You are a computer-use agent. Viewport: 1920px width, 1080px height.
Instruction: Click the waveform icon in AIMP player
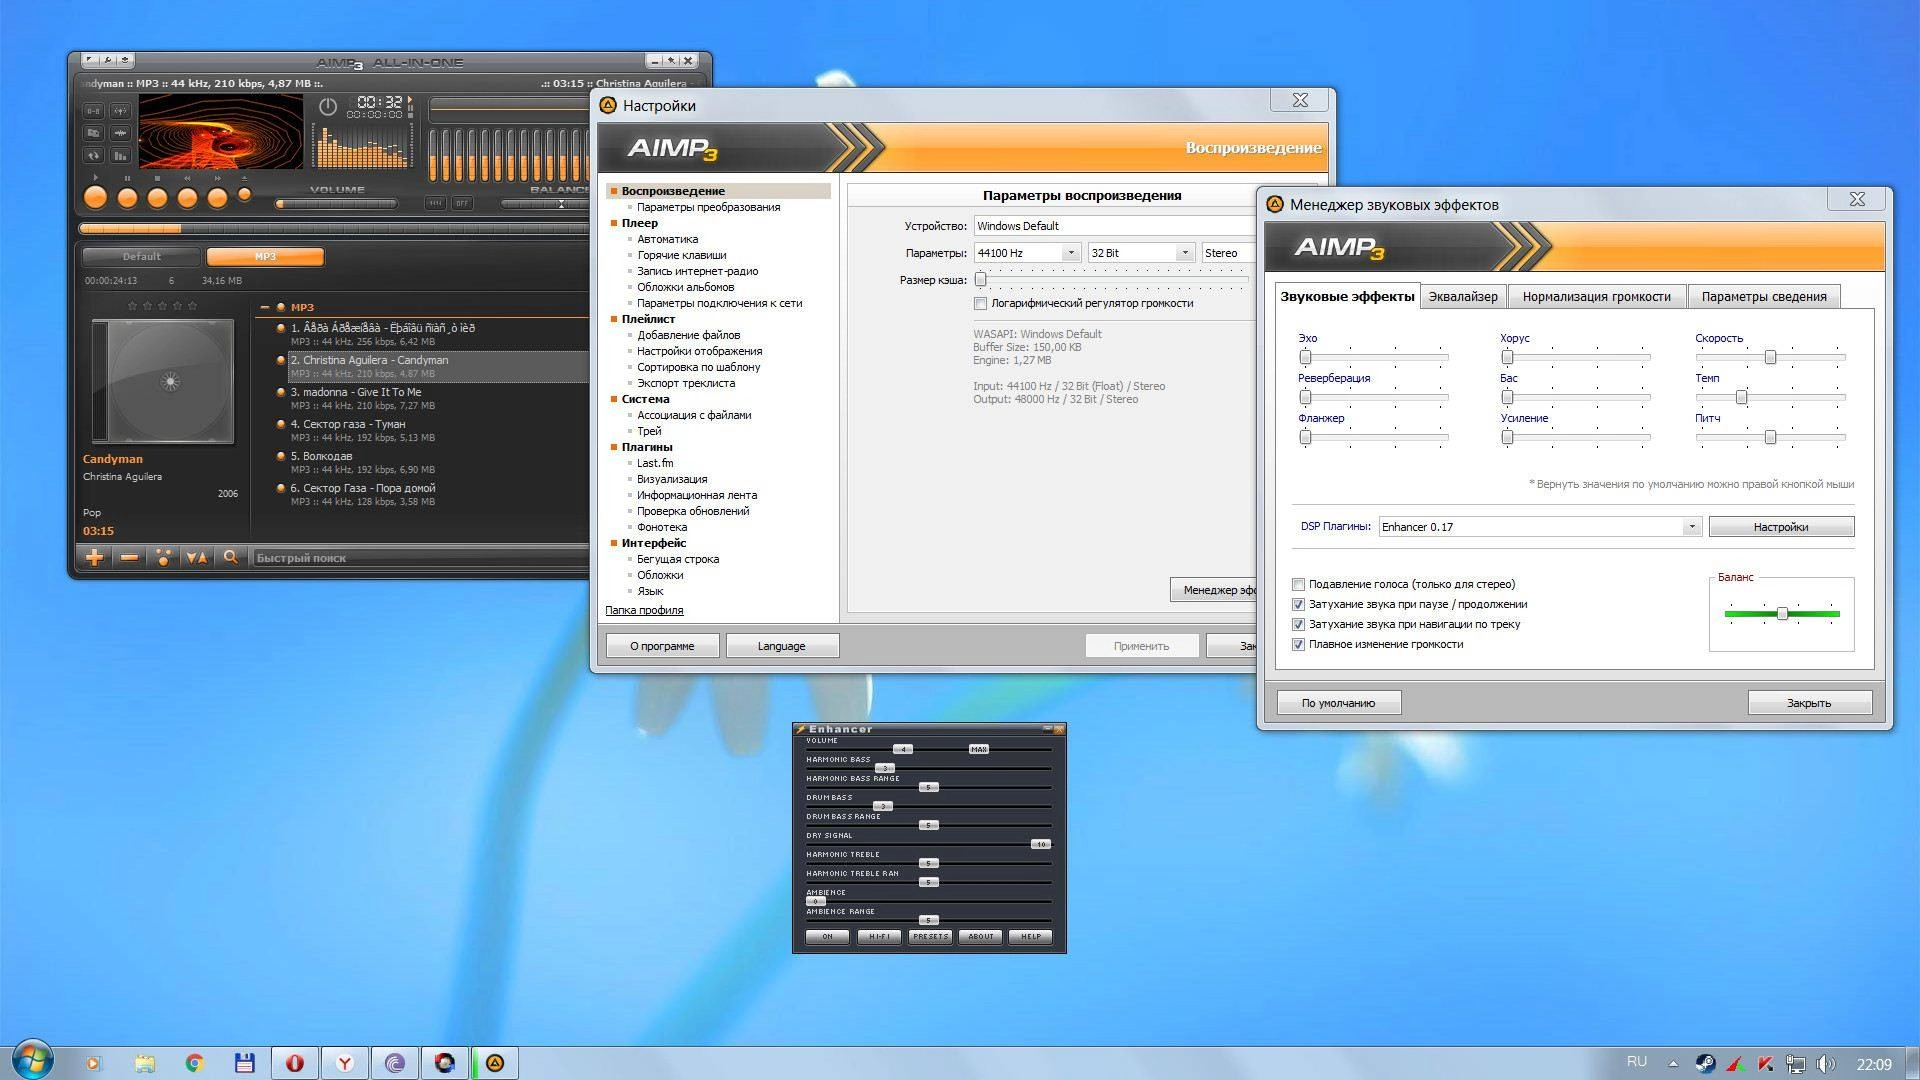pyautogui.click(x=120, y=132)
